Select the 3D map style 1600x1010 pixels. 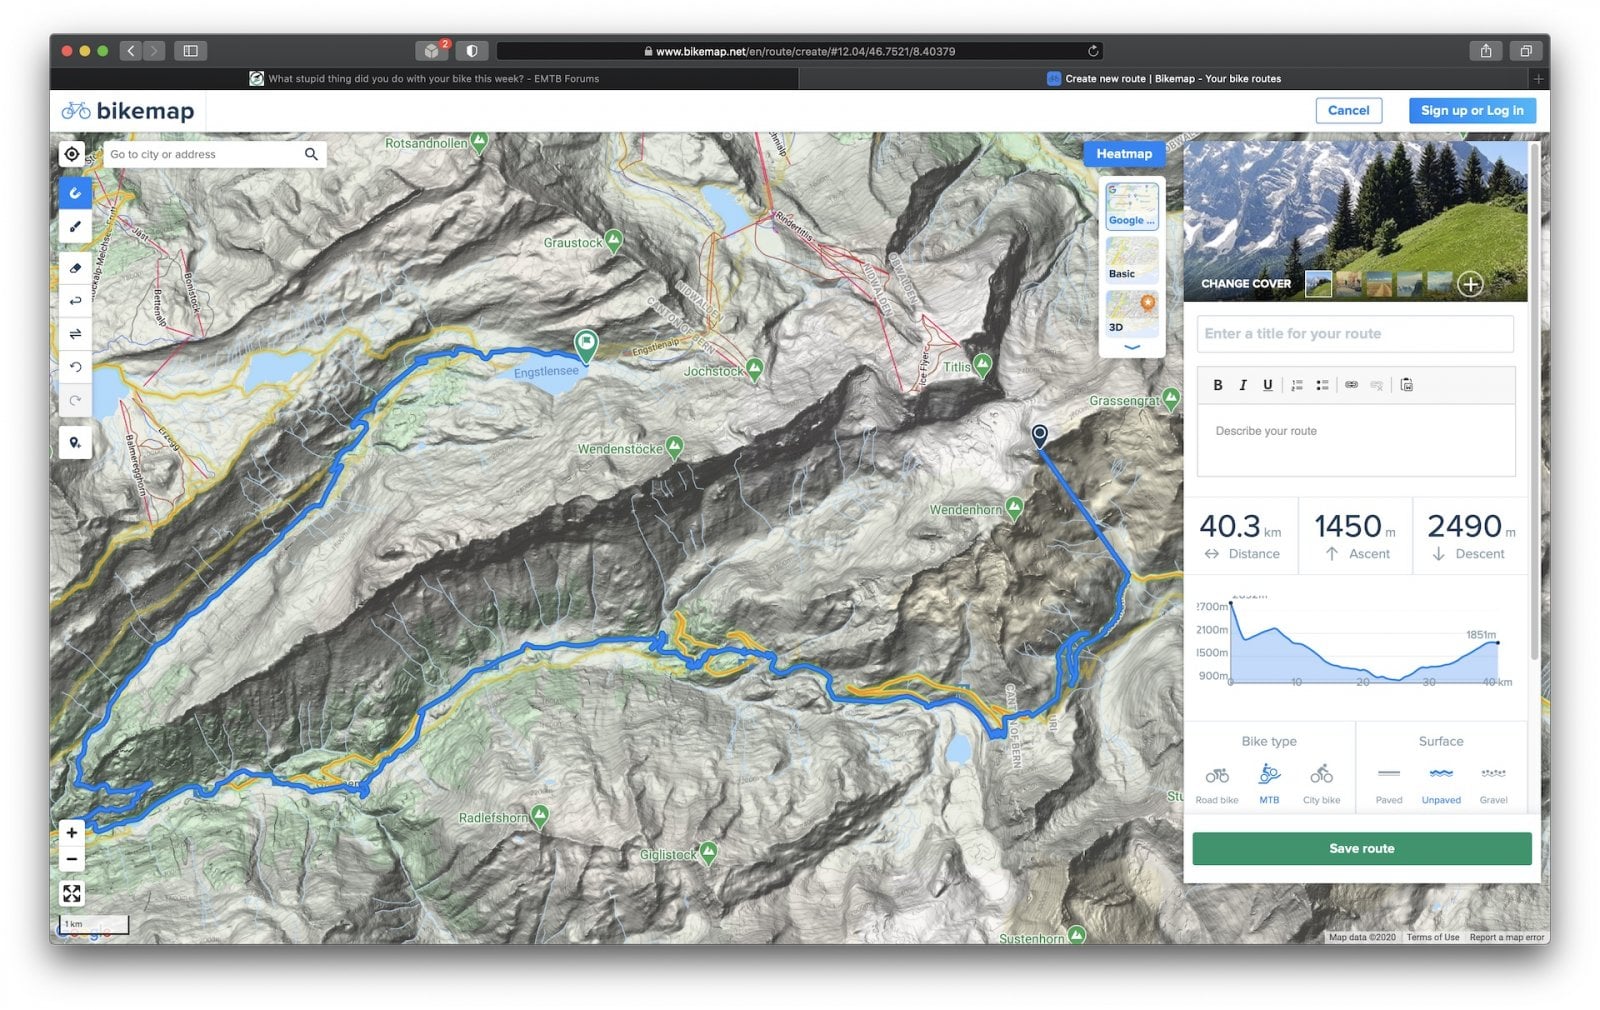pyautogui.click(x=1132, y=312)
